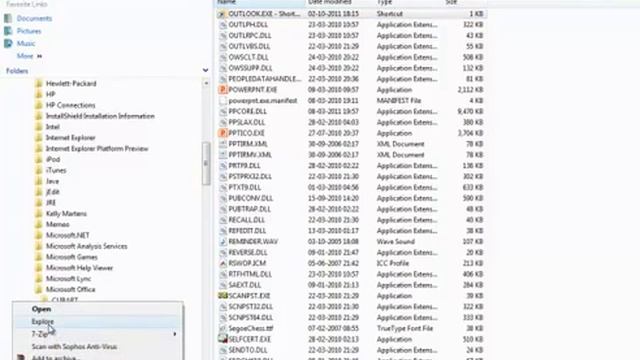Click the powerpnt.exe.manifest file icon
The height and width of the screenshot is (360, 640).
(x=222, y=100)
